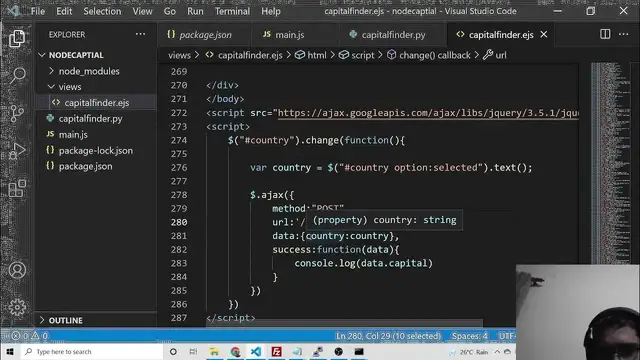Click console.log(data.capital) code line
640x360 pixels.
(363, 263)
